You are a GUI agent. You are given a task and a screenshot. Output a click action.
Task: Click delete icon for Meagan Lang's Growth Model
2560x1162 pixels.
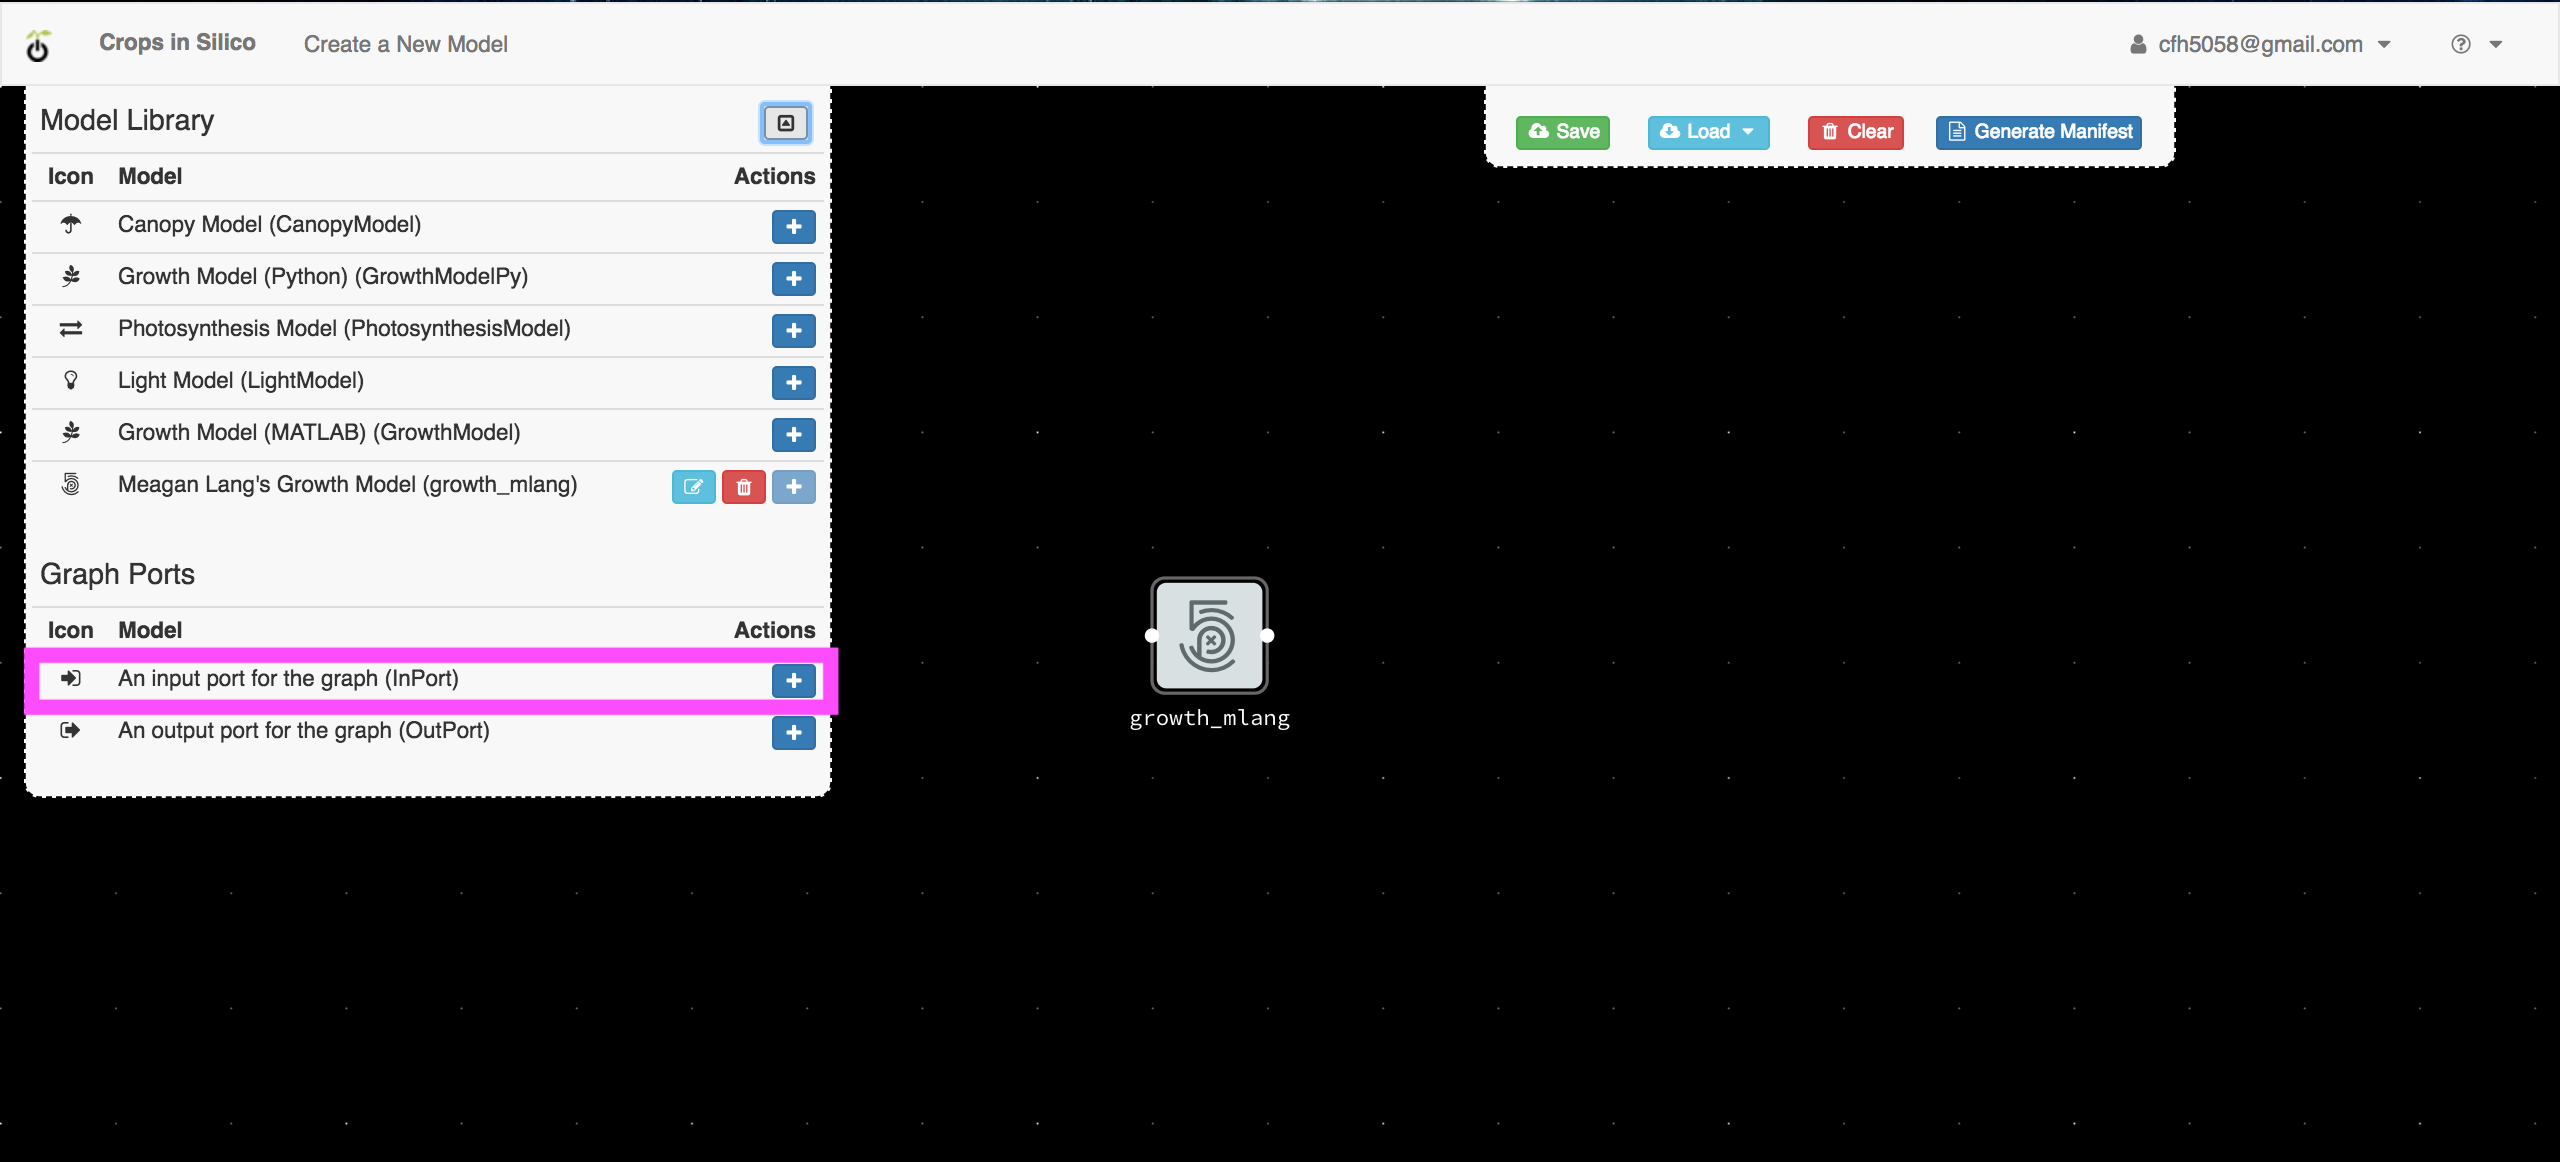[743, 486]
